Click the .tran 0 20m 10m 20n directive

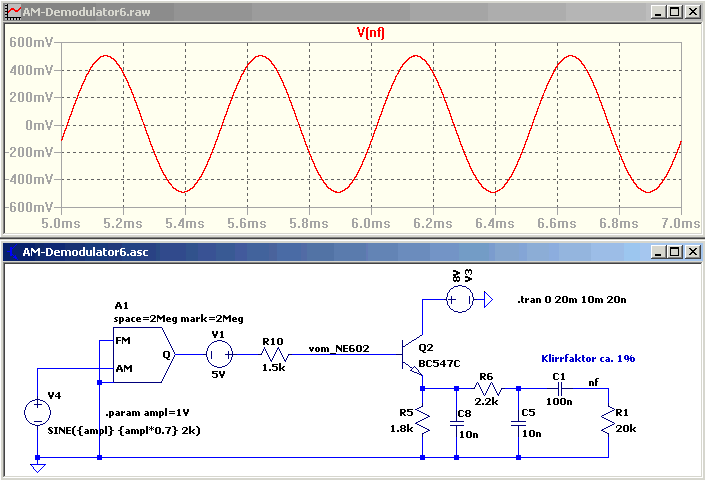tap(571, 300)
